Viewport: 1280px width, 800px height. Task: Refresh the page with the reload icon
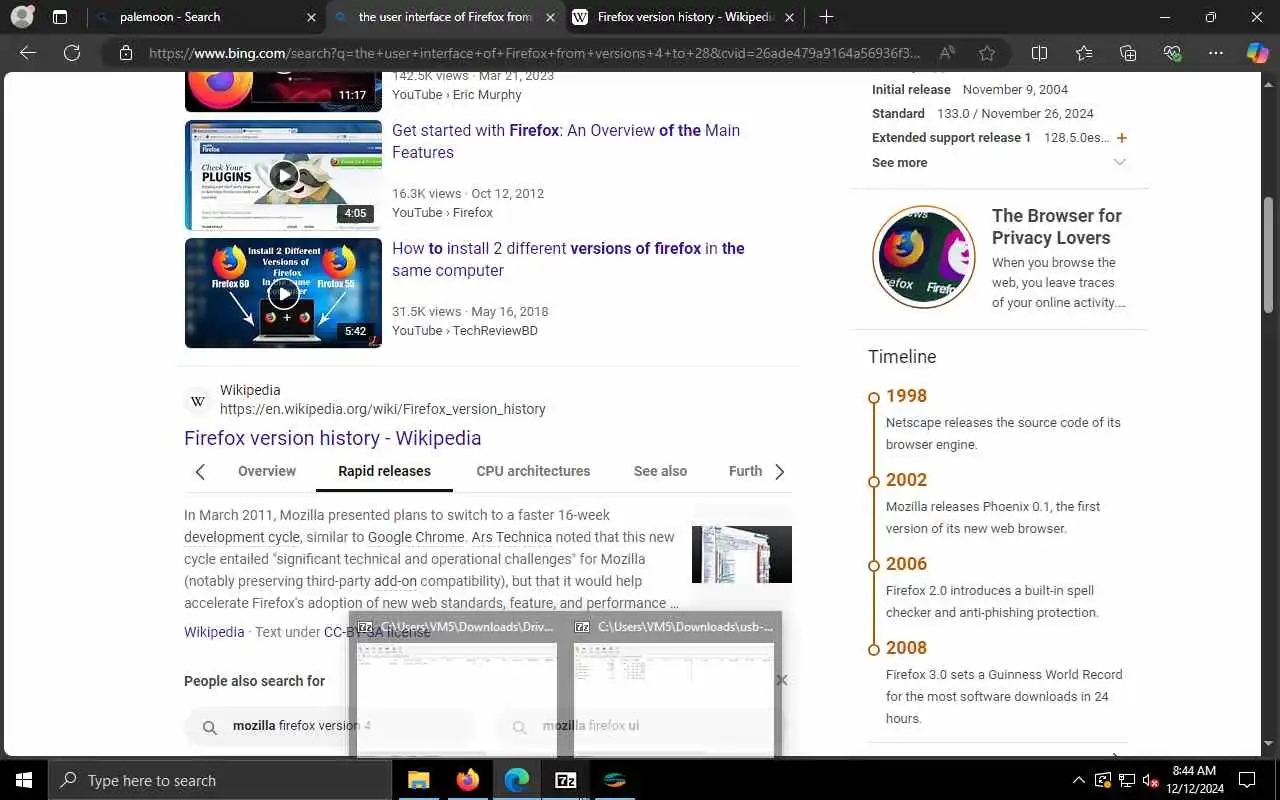(71, 53)
